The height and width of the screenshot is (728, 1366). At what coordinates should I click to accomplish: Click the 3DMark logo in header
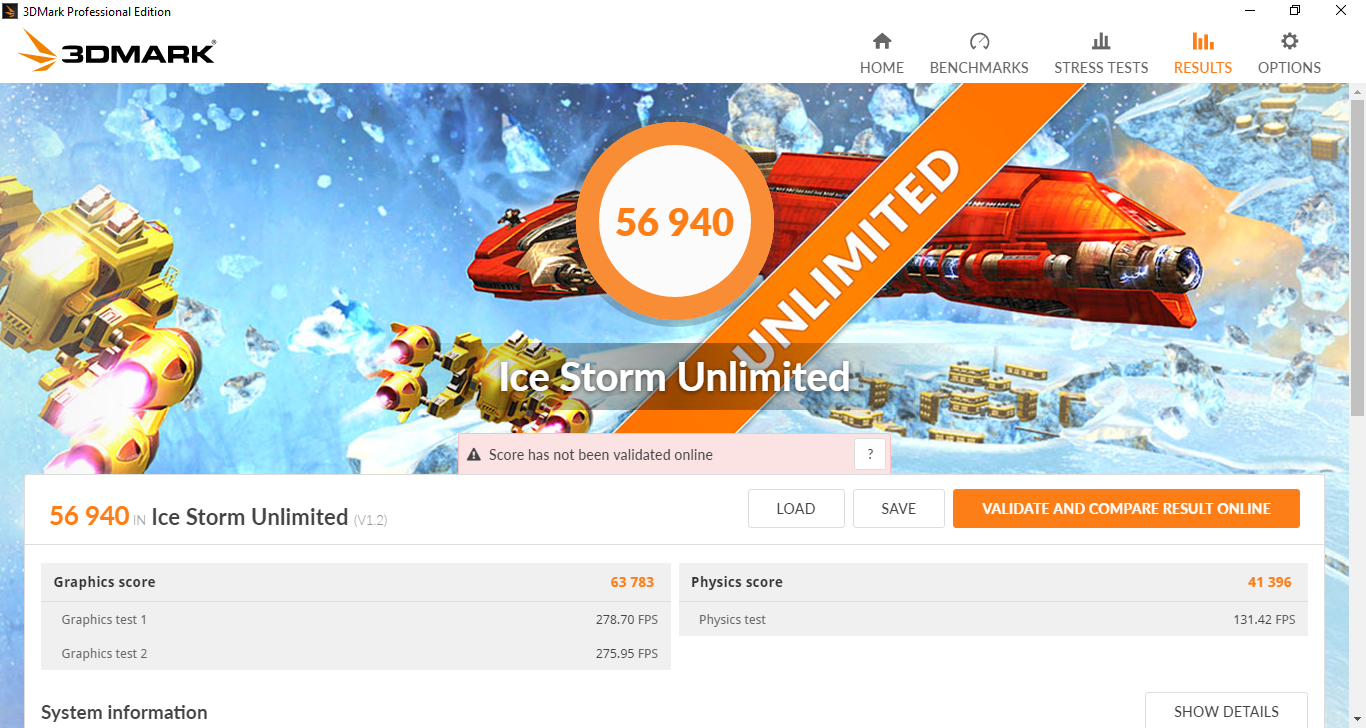click(118, 50)
